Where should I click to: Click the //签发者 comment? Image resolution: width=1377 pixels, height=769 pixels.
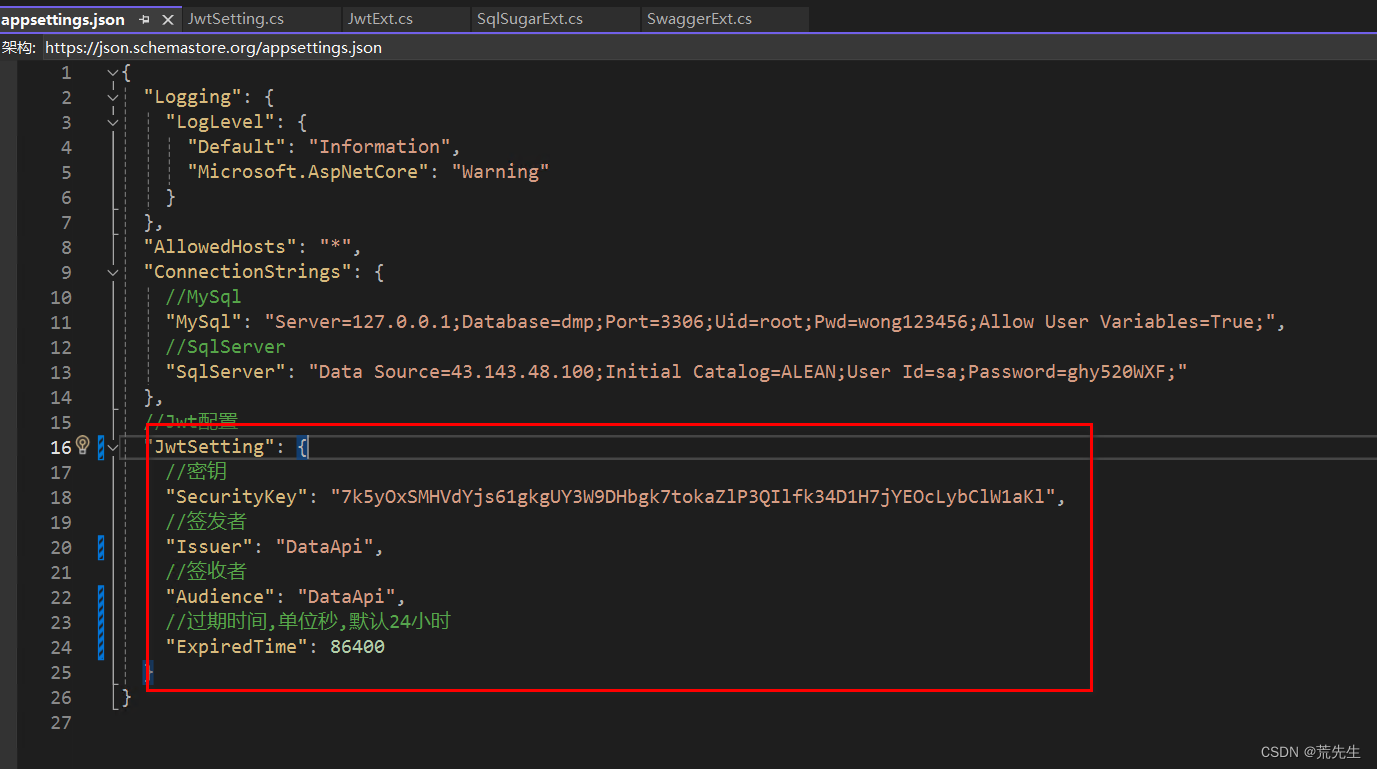coord(206,522)
